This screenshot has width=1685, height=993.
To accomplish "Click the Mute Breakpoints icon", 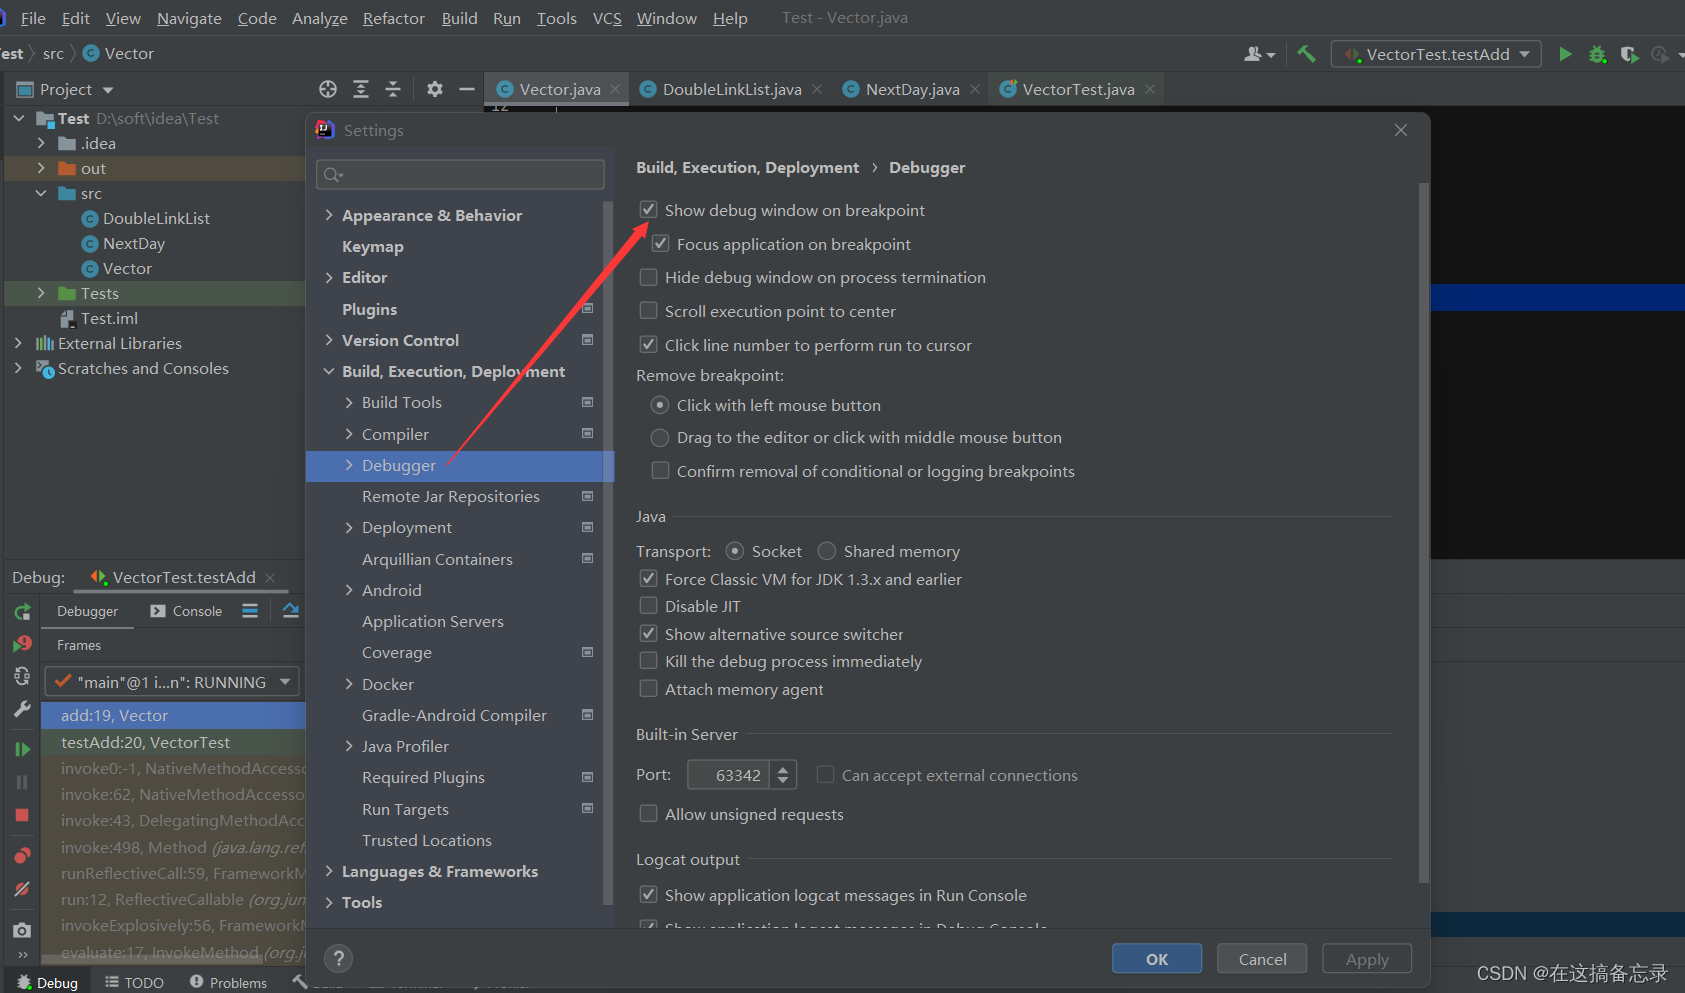I will tap(22, 889).
